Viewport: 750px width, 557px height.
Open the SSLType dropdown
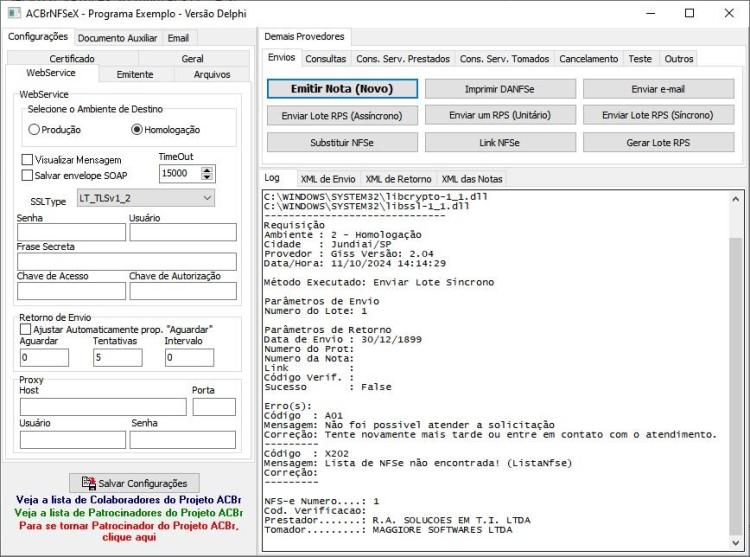click(x=146, y=198)
